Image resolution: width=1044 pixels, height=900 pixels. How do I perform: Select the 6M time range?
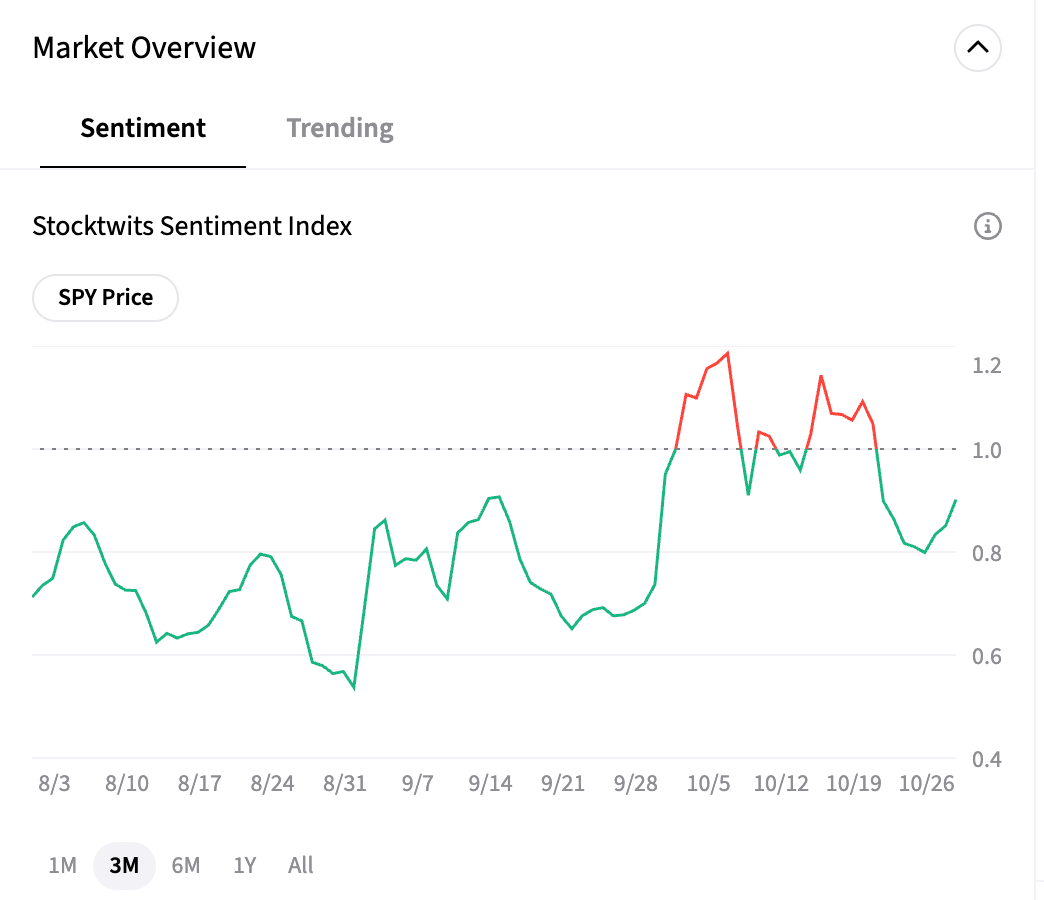186,865
